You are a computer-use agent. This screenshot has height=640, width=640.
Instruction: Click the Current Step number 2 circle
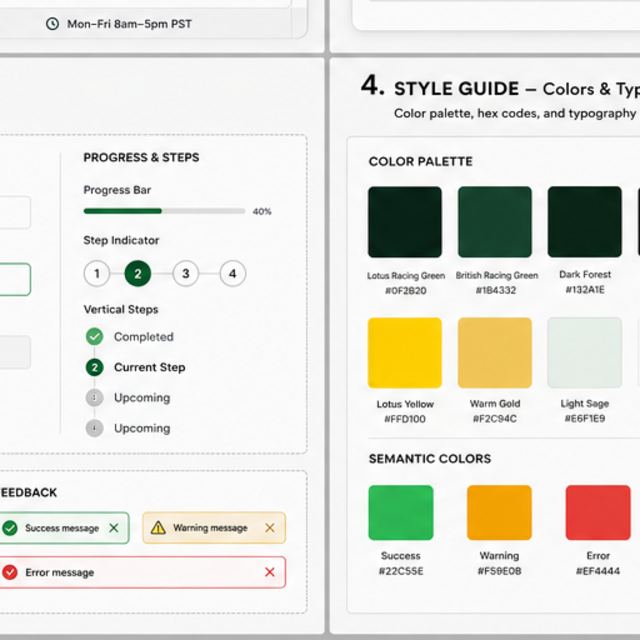coord(94,367)
